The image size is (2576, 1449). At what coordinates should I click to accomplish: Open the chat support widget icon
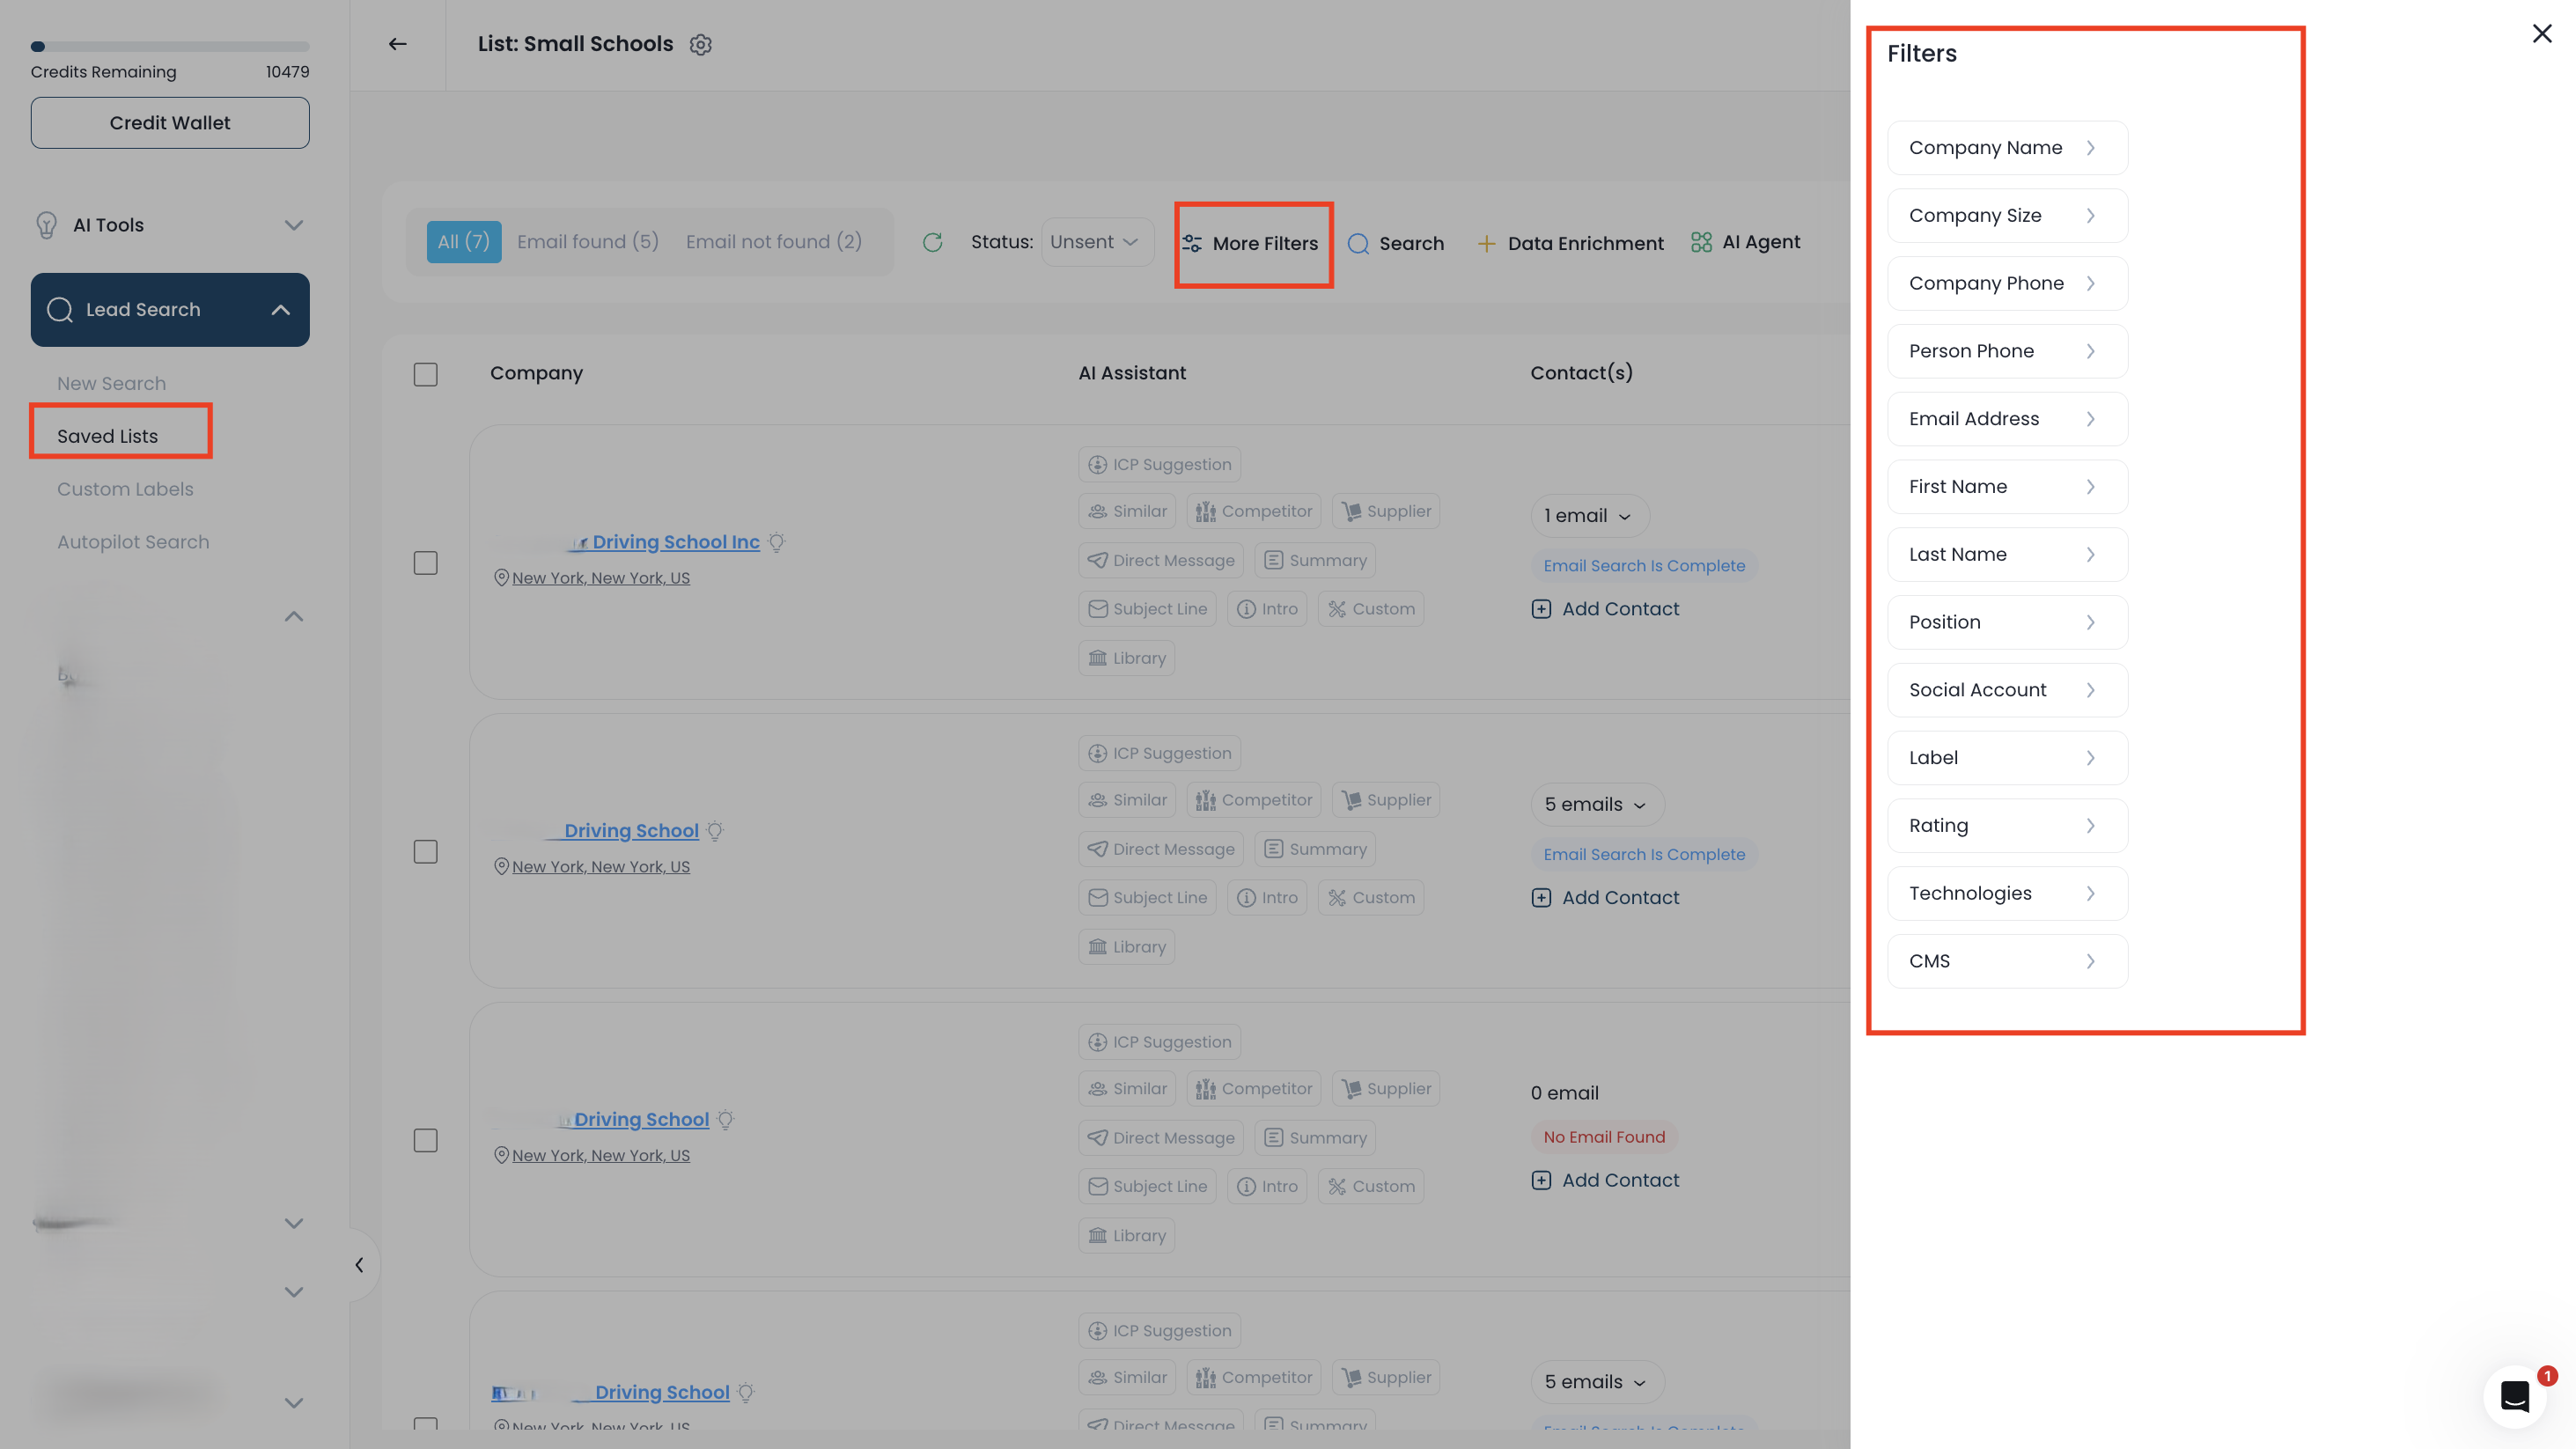pyautogui.click(x=2514, y=1395)
